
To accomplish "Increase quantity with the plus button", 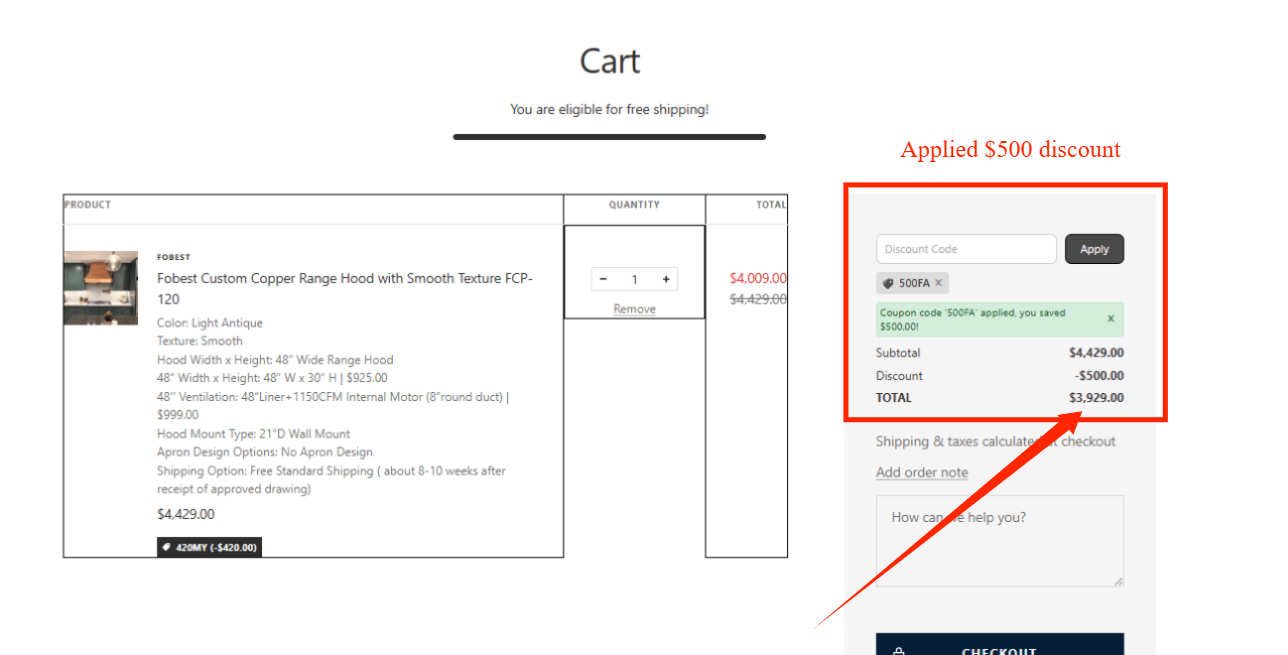I will point(666,280).
